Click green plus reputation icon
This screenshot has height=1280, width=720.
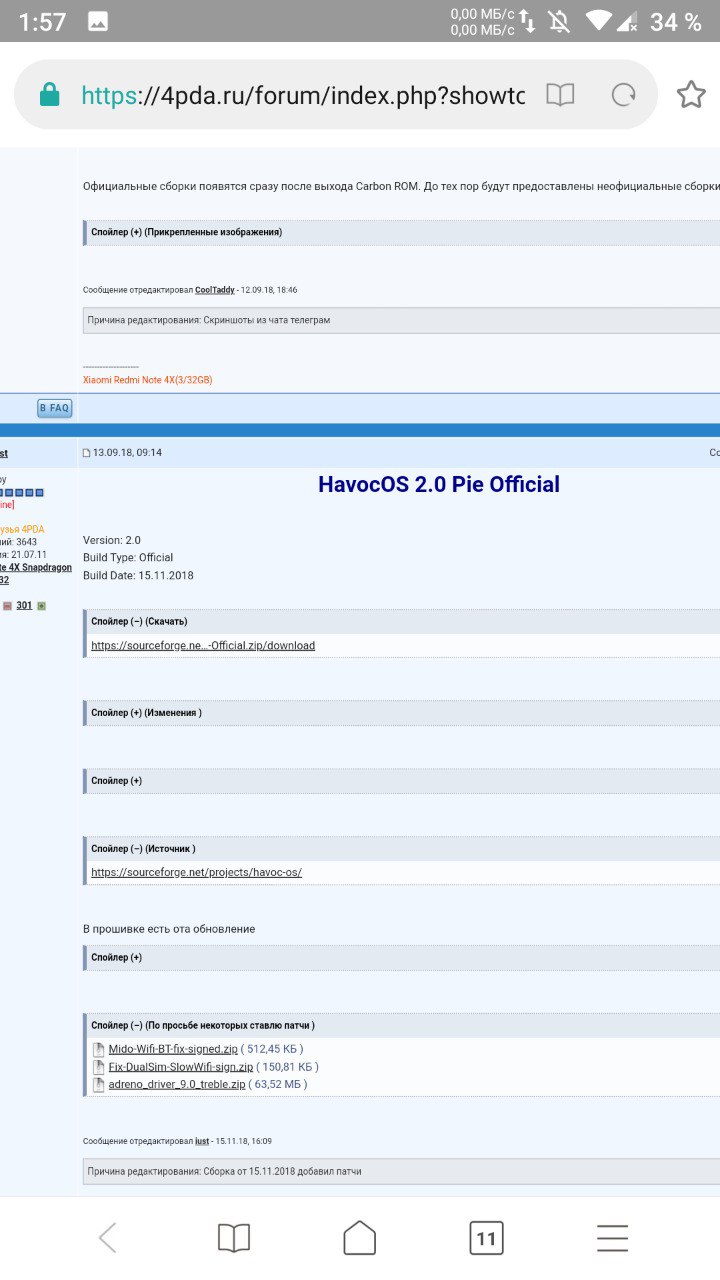click(41, 606)
